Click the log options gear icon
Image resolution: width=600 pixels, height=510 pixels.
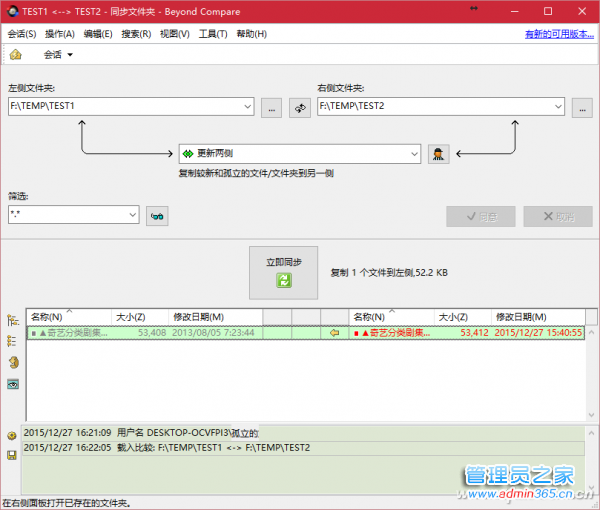pos(12,435)
